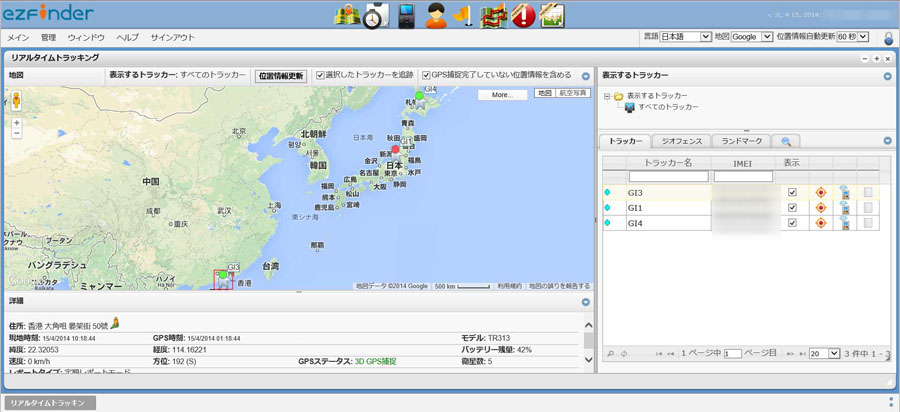Click the リアルタイムトラッキン taskbar button

click(x=51, y=403)
